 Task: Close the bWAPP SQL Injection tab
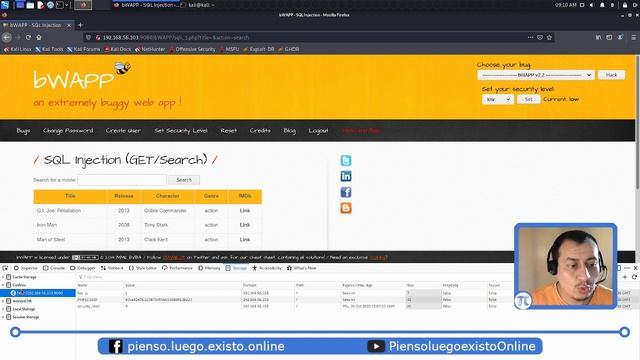(x=69, y=25)
